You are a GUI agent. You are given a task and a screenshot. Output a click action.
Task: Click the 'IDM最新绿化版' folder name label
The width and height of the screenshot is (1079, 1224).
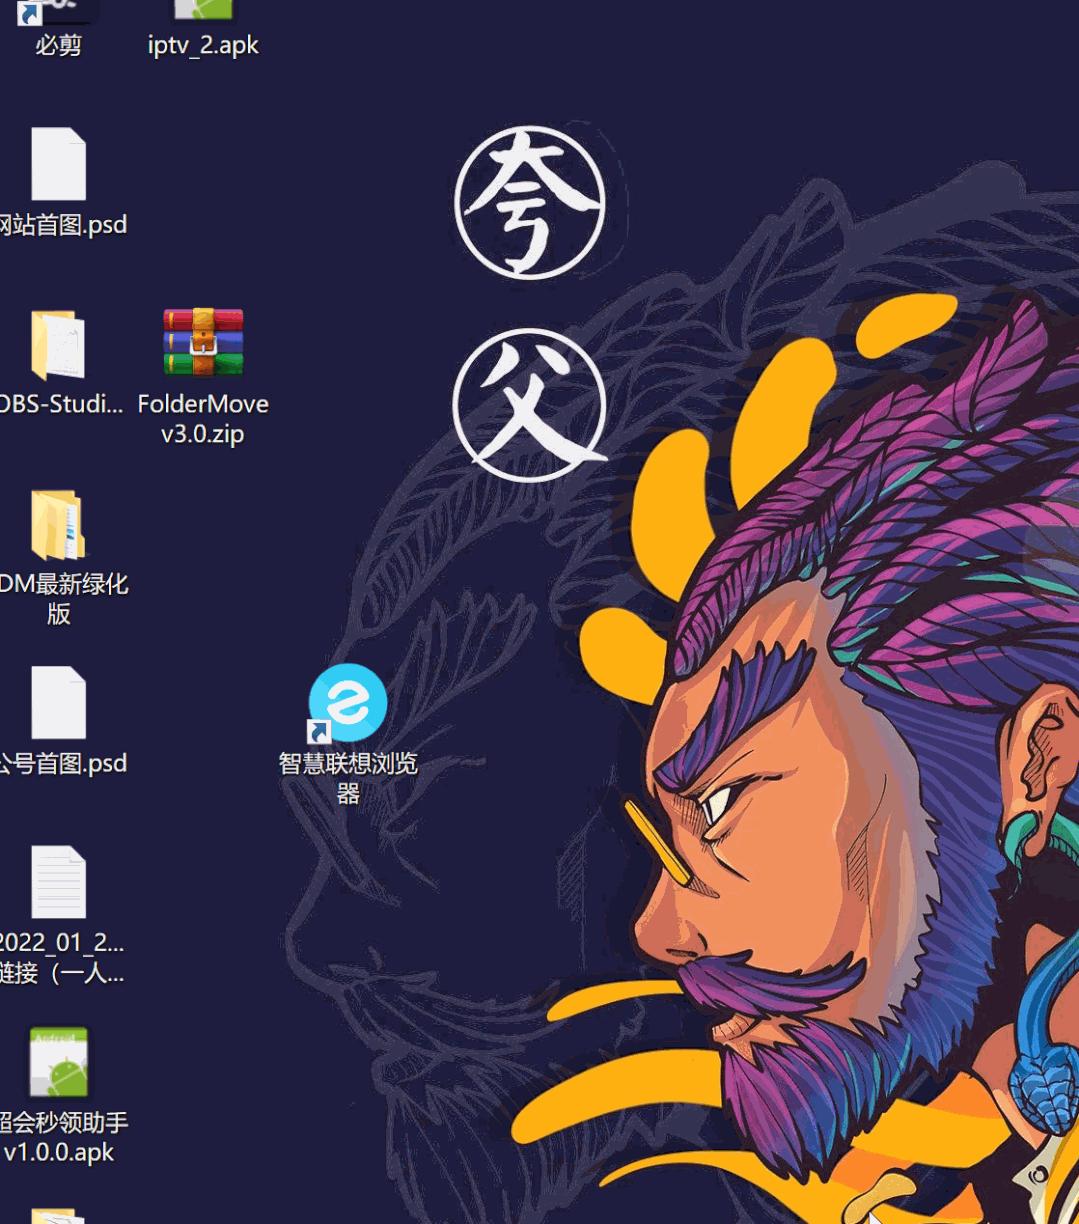pos(64,598)
